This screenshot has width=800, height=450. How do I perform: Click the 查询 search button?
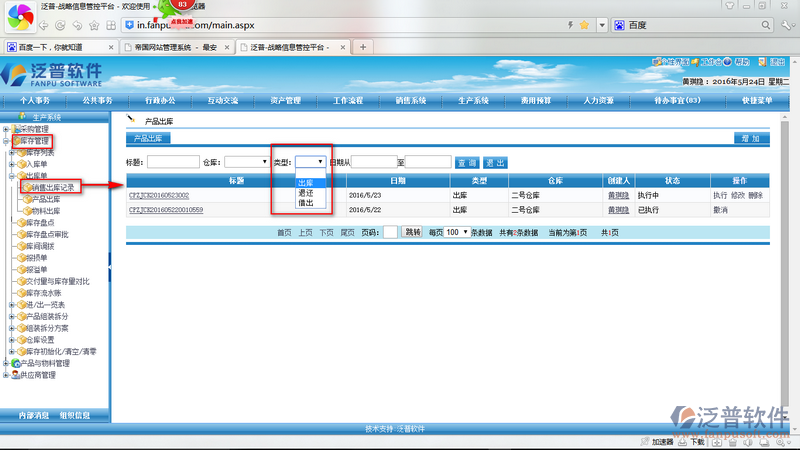tap(466, 161)
